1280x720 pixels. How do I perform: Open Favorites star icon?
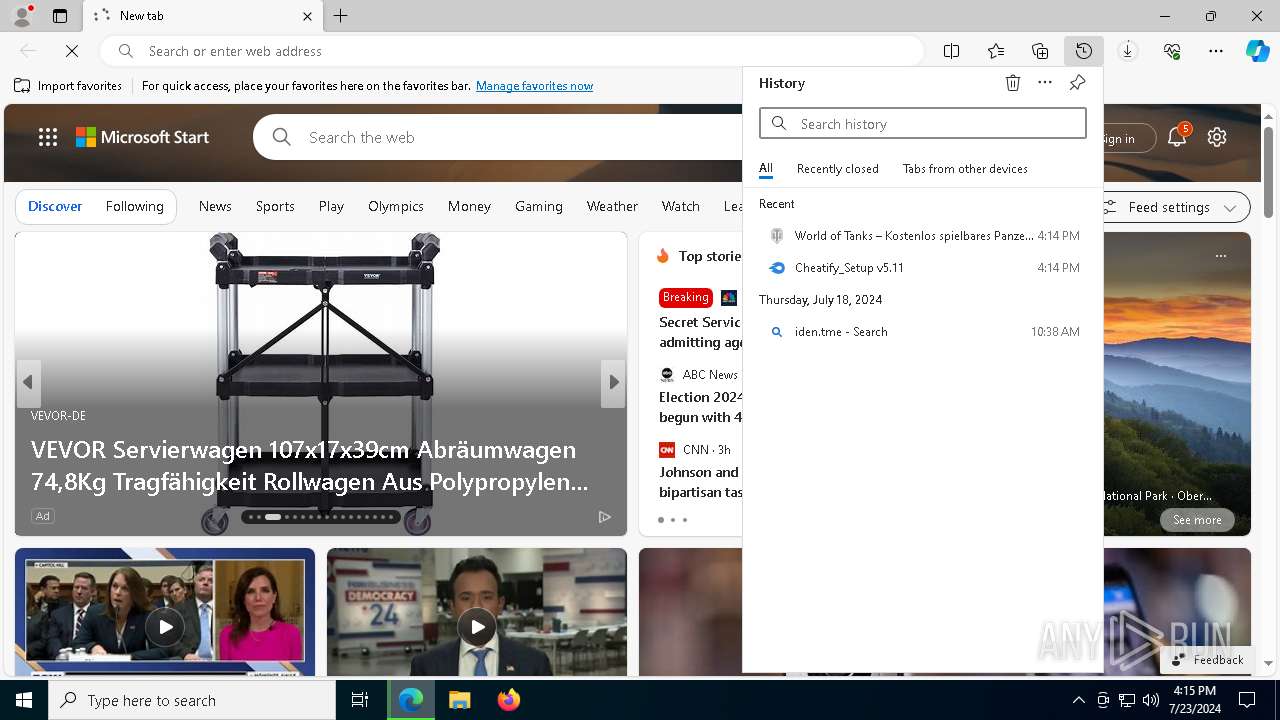(996, 51)
